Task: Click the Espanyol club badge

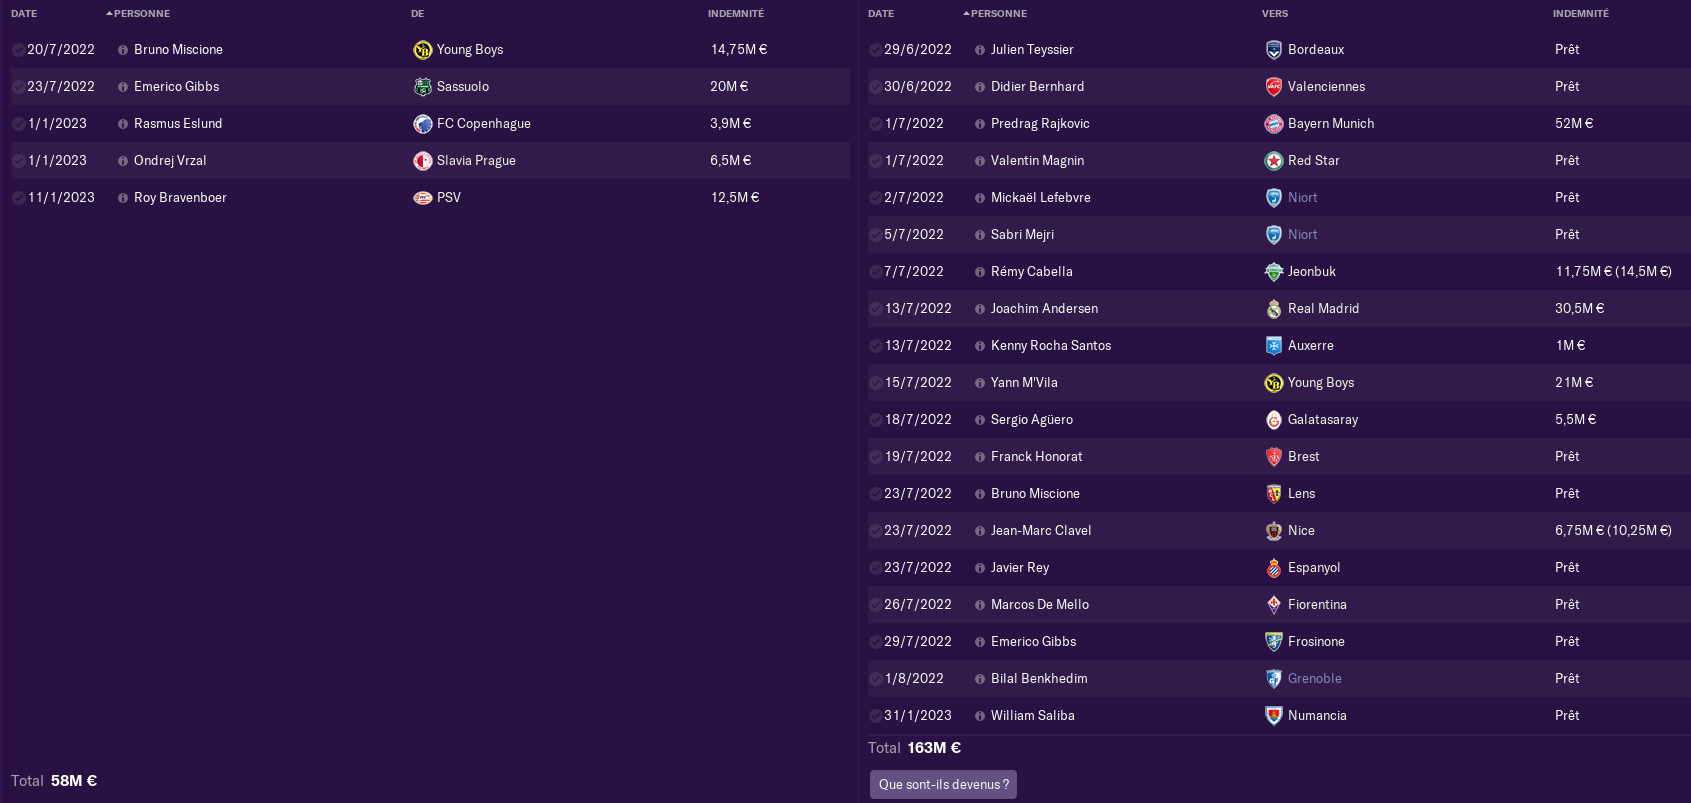Action: coord(1274,568)
